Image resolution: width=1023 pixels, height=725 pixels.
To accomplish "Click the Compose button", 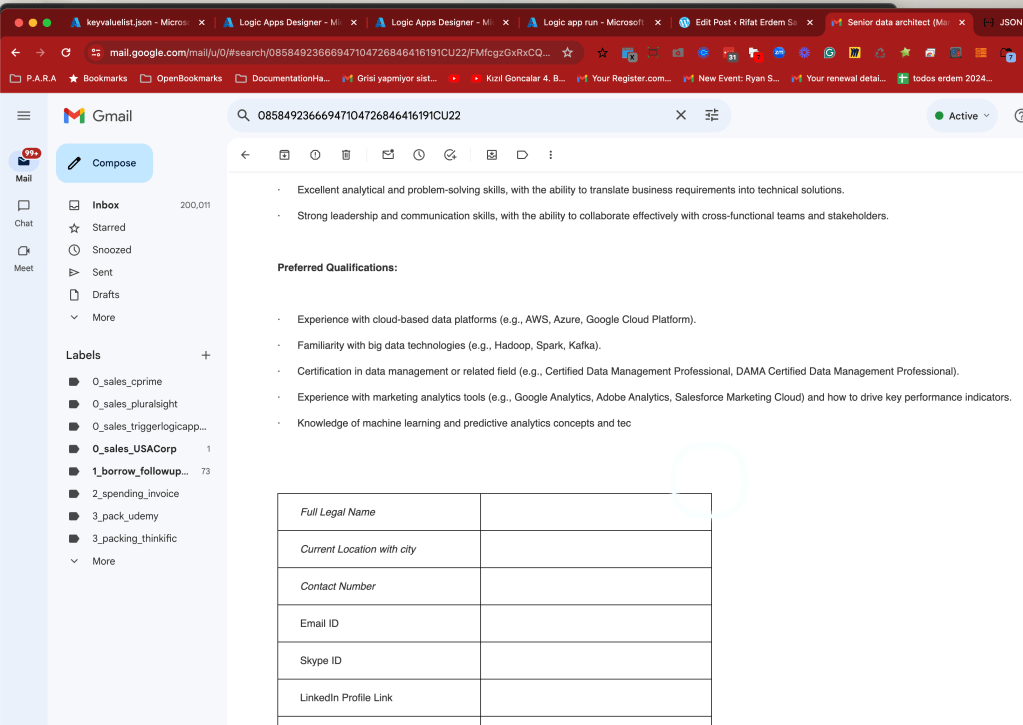I will click(104, 163).
